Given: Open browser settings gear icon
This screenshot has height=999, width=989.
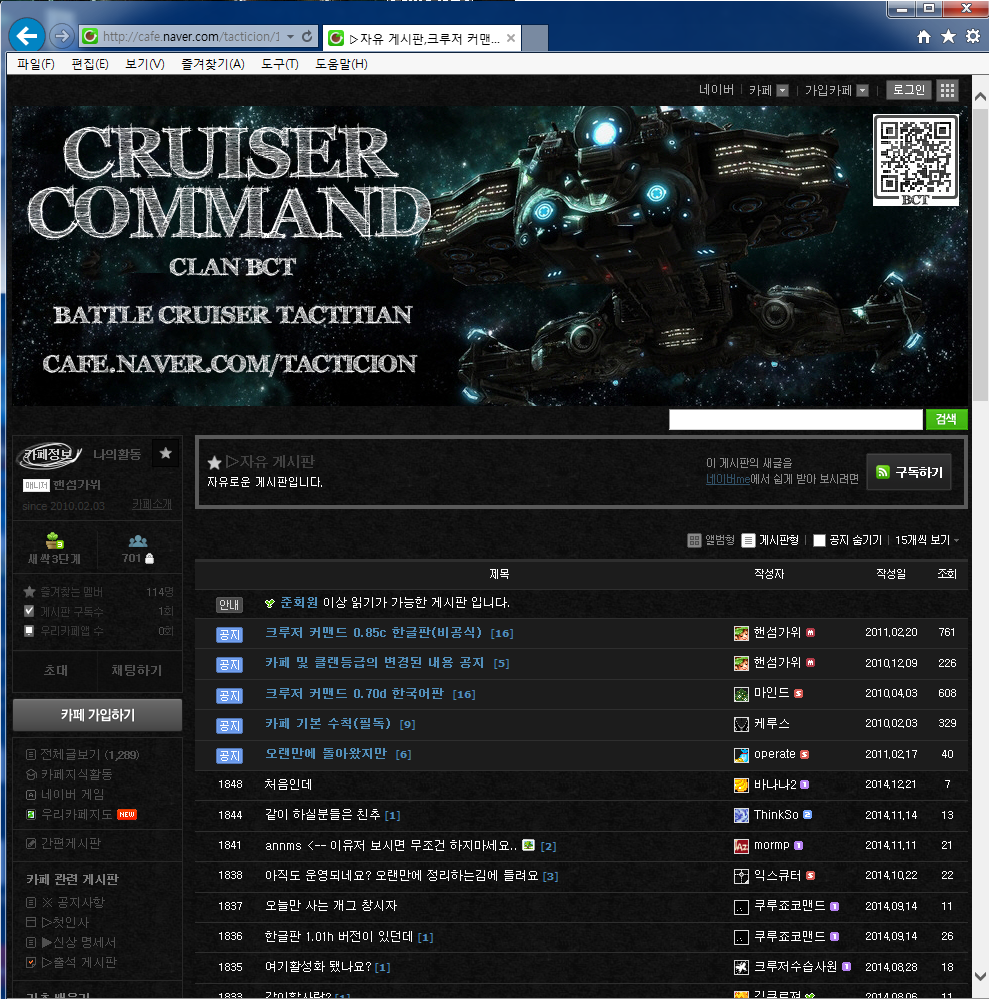Looking at the screenshot, I should pos(973,36).
